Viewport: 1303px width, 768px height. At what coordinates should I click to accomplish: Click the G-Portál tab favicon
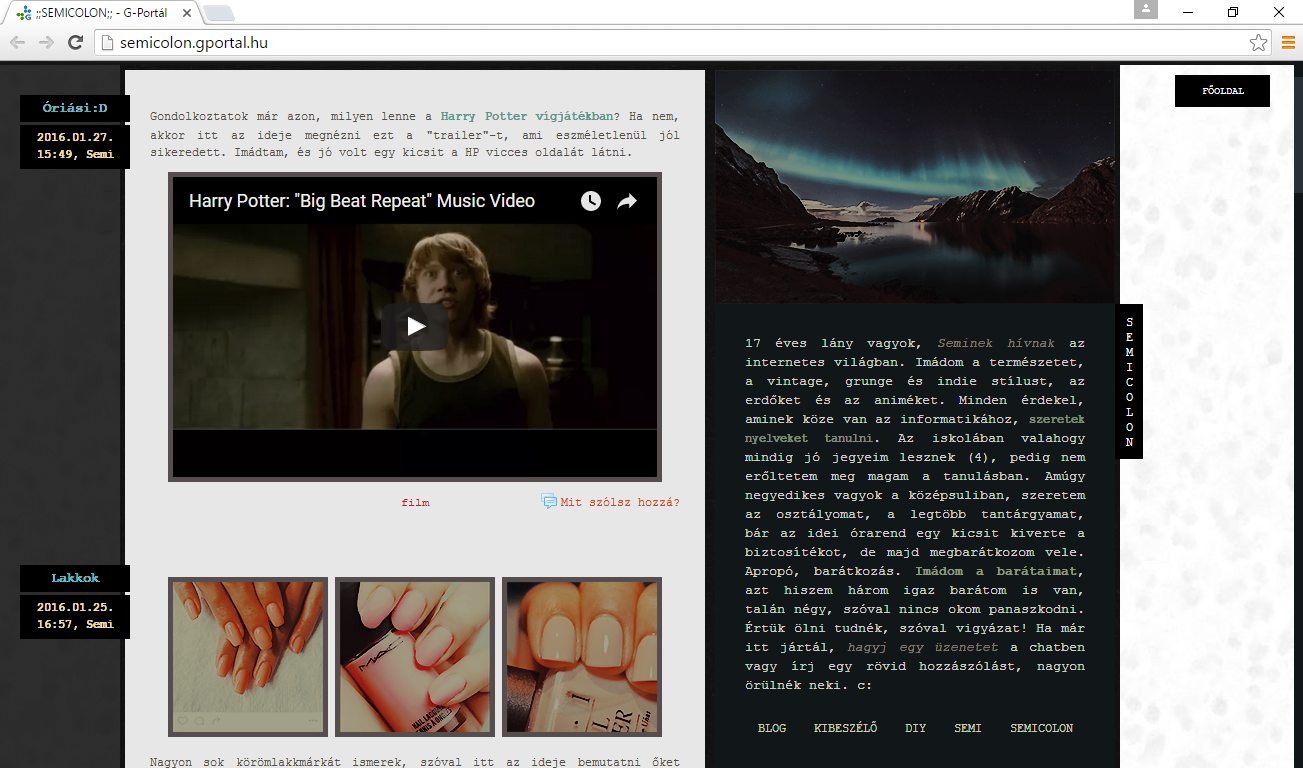(x=23, y=13)
